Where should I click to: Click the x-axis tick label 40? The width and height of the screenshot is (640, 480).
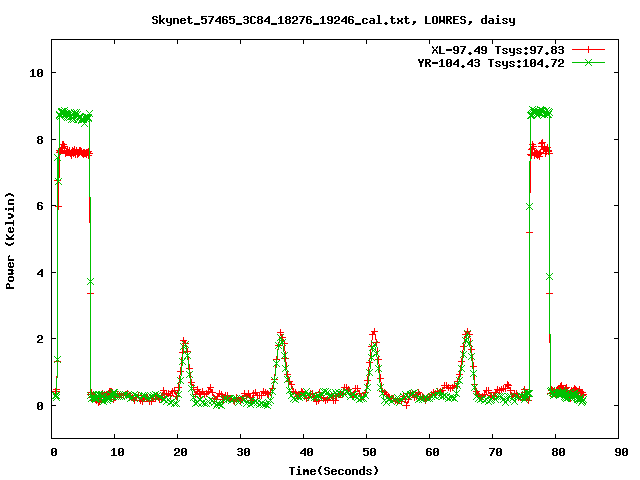point(306,452)
